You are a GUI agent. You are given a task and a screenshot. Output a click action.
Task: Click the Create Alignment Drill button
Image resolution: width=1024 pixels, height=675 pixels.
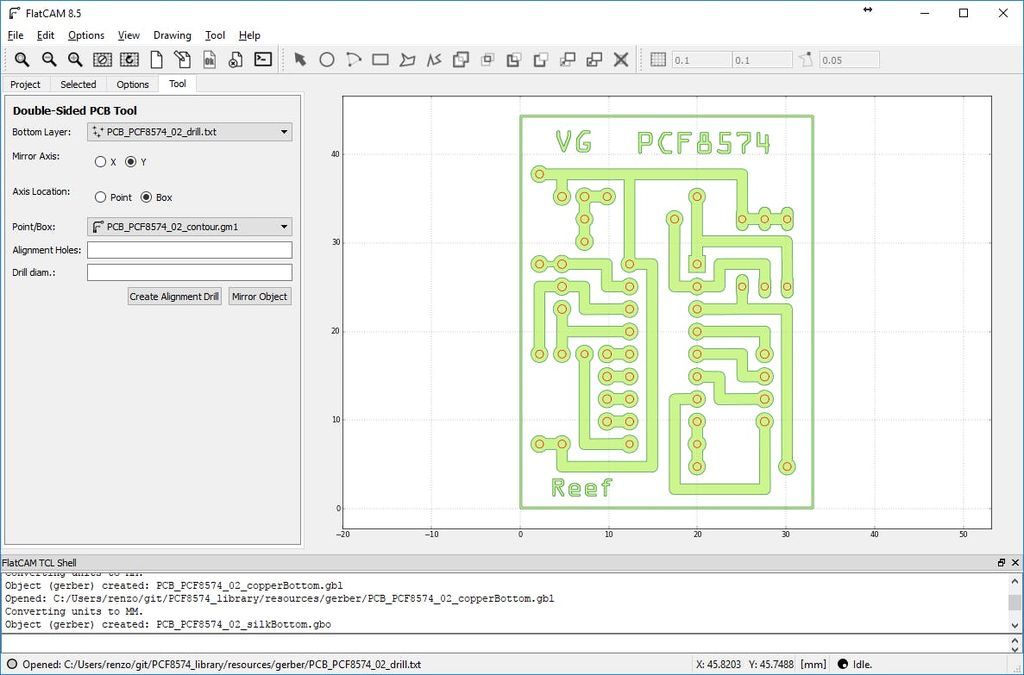pos(174,296)
